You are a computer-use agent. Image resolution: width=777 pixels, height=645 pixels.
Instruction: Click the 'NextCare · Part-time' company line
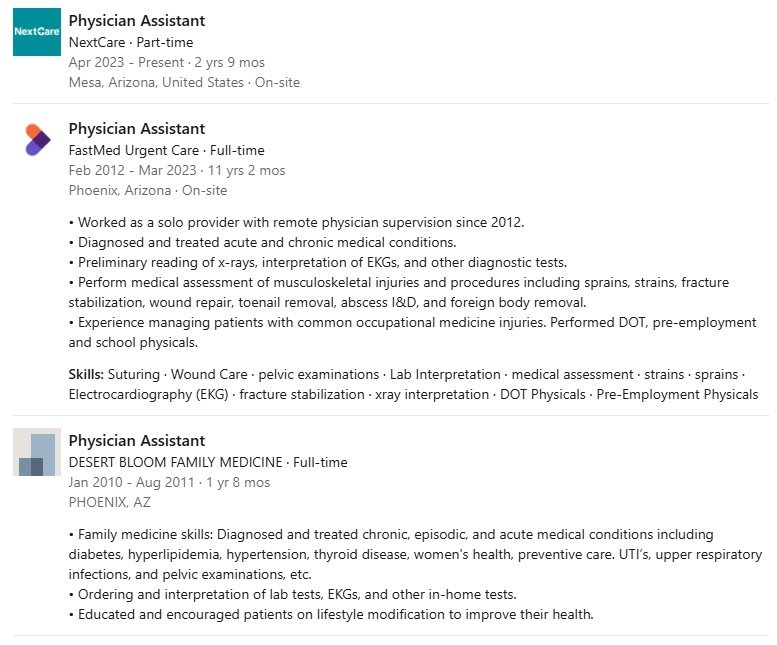(130, 42)
